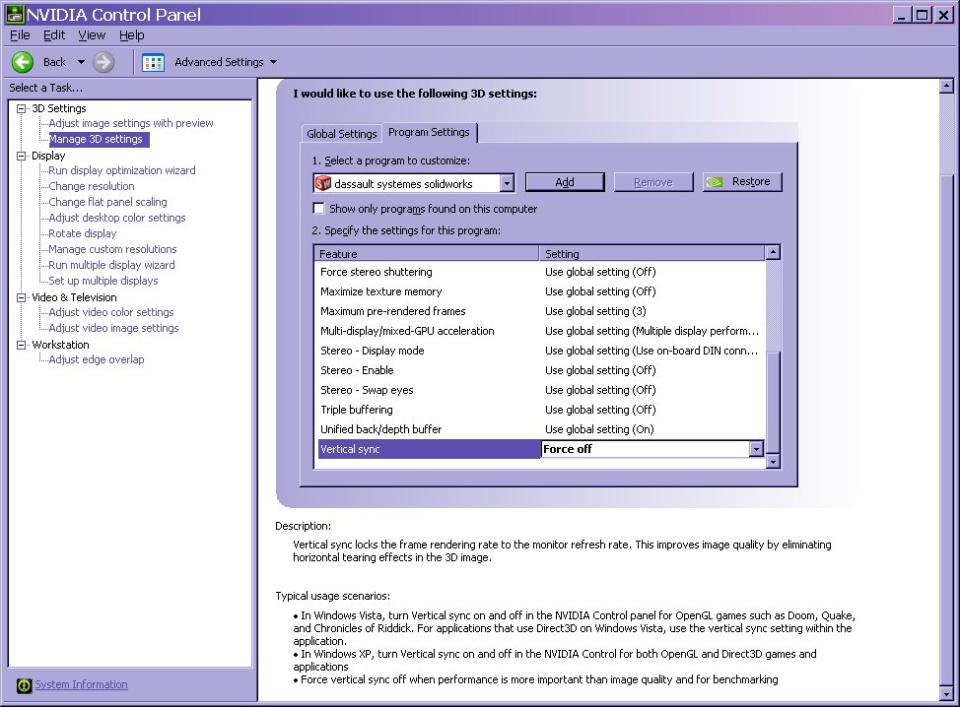Image resolution: width=960 pixels, height=707 pixels.
Task: Open Run display optimization wizard
Action: [122, 170]
